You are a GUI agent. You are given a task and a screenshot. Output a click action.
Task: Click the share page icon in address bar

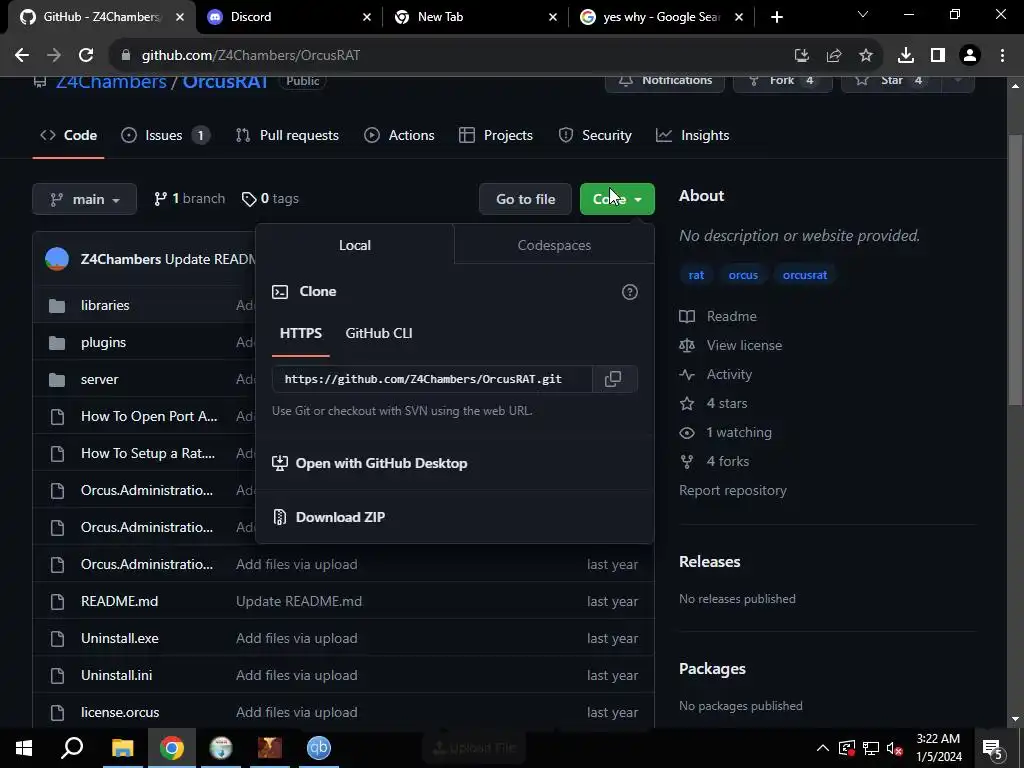coord(833,56)
